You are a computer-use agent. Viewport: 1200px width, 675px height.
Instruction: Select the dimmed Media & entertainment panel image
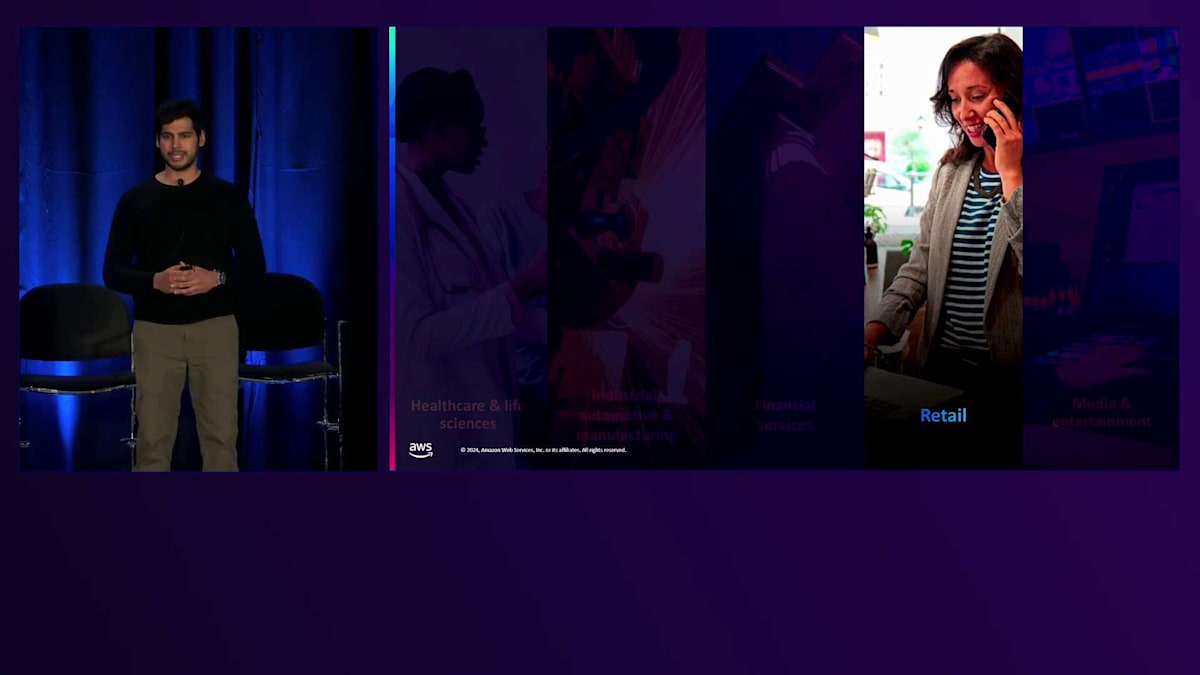tap(1101, 248)
